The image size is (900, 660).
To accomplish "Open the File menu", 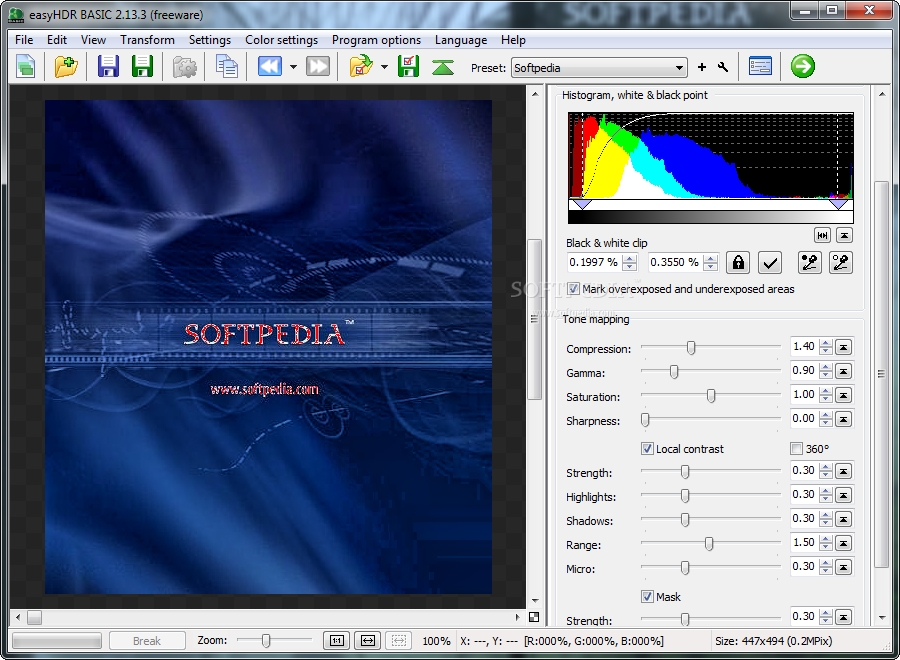I will [24, 40].
